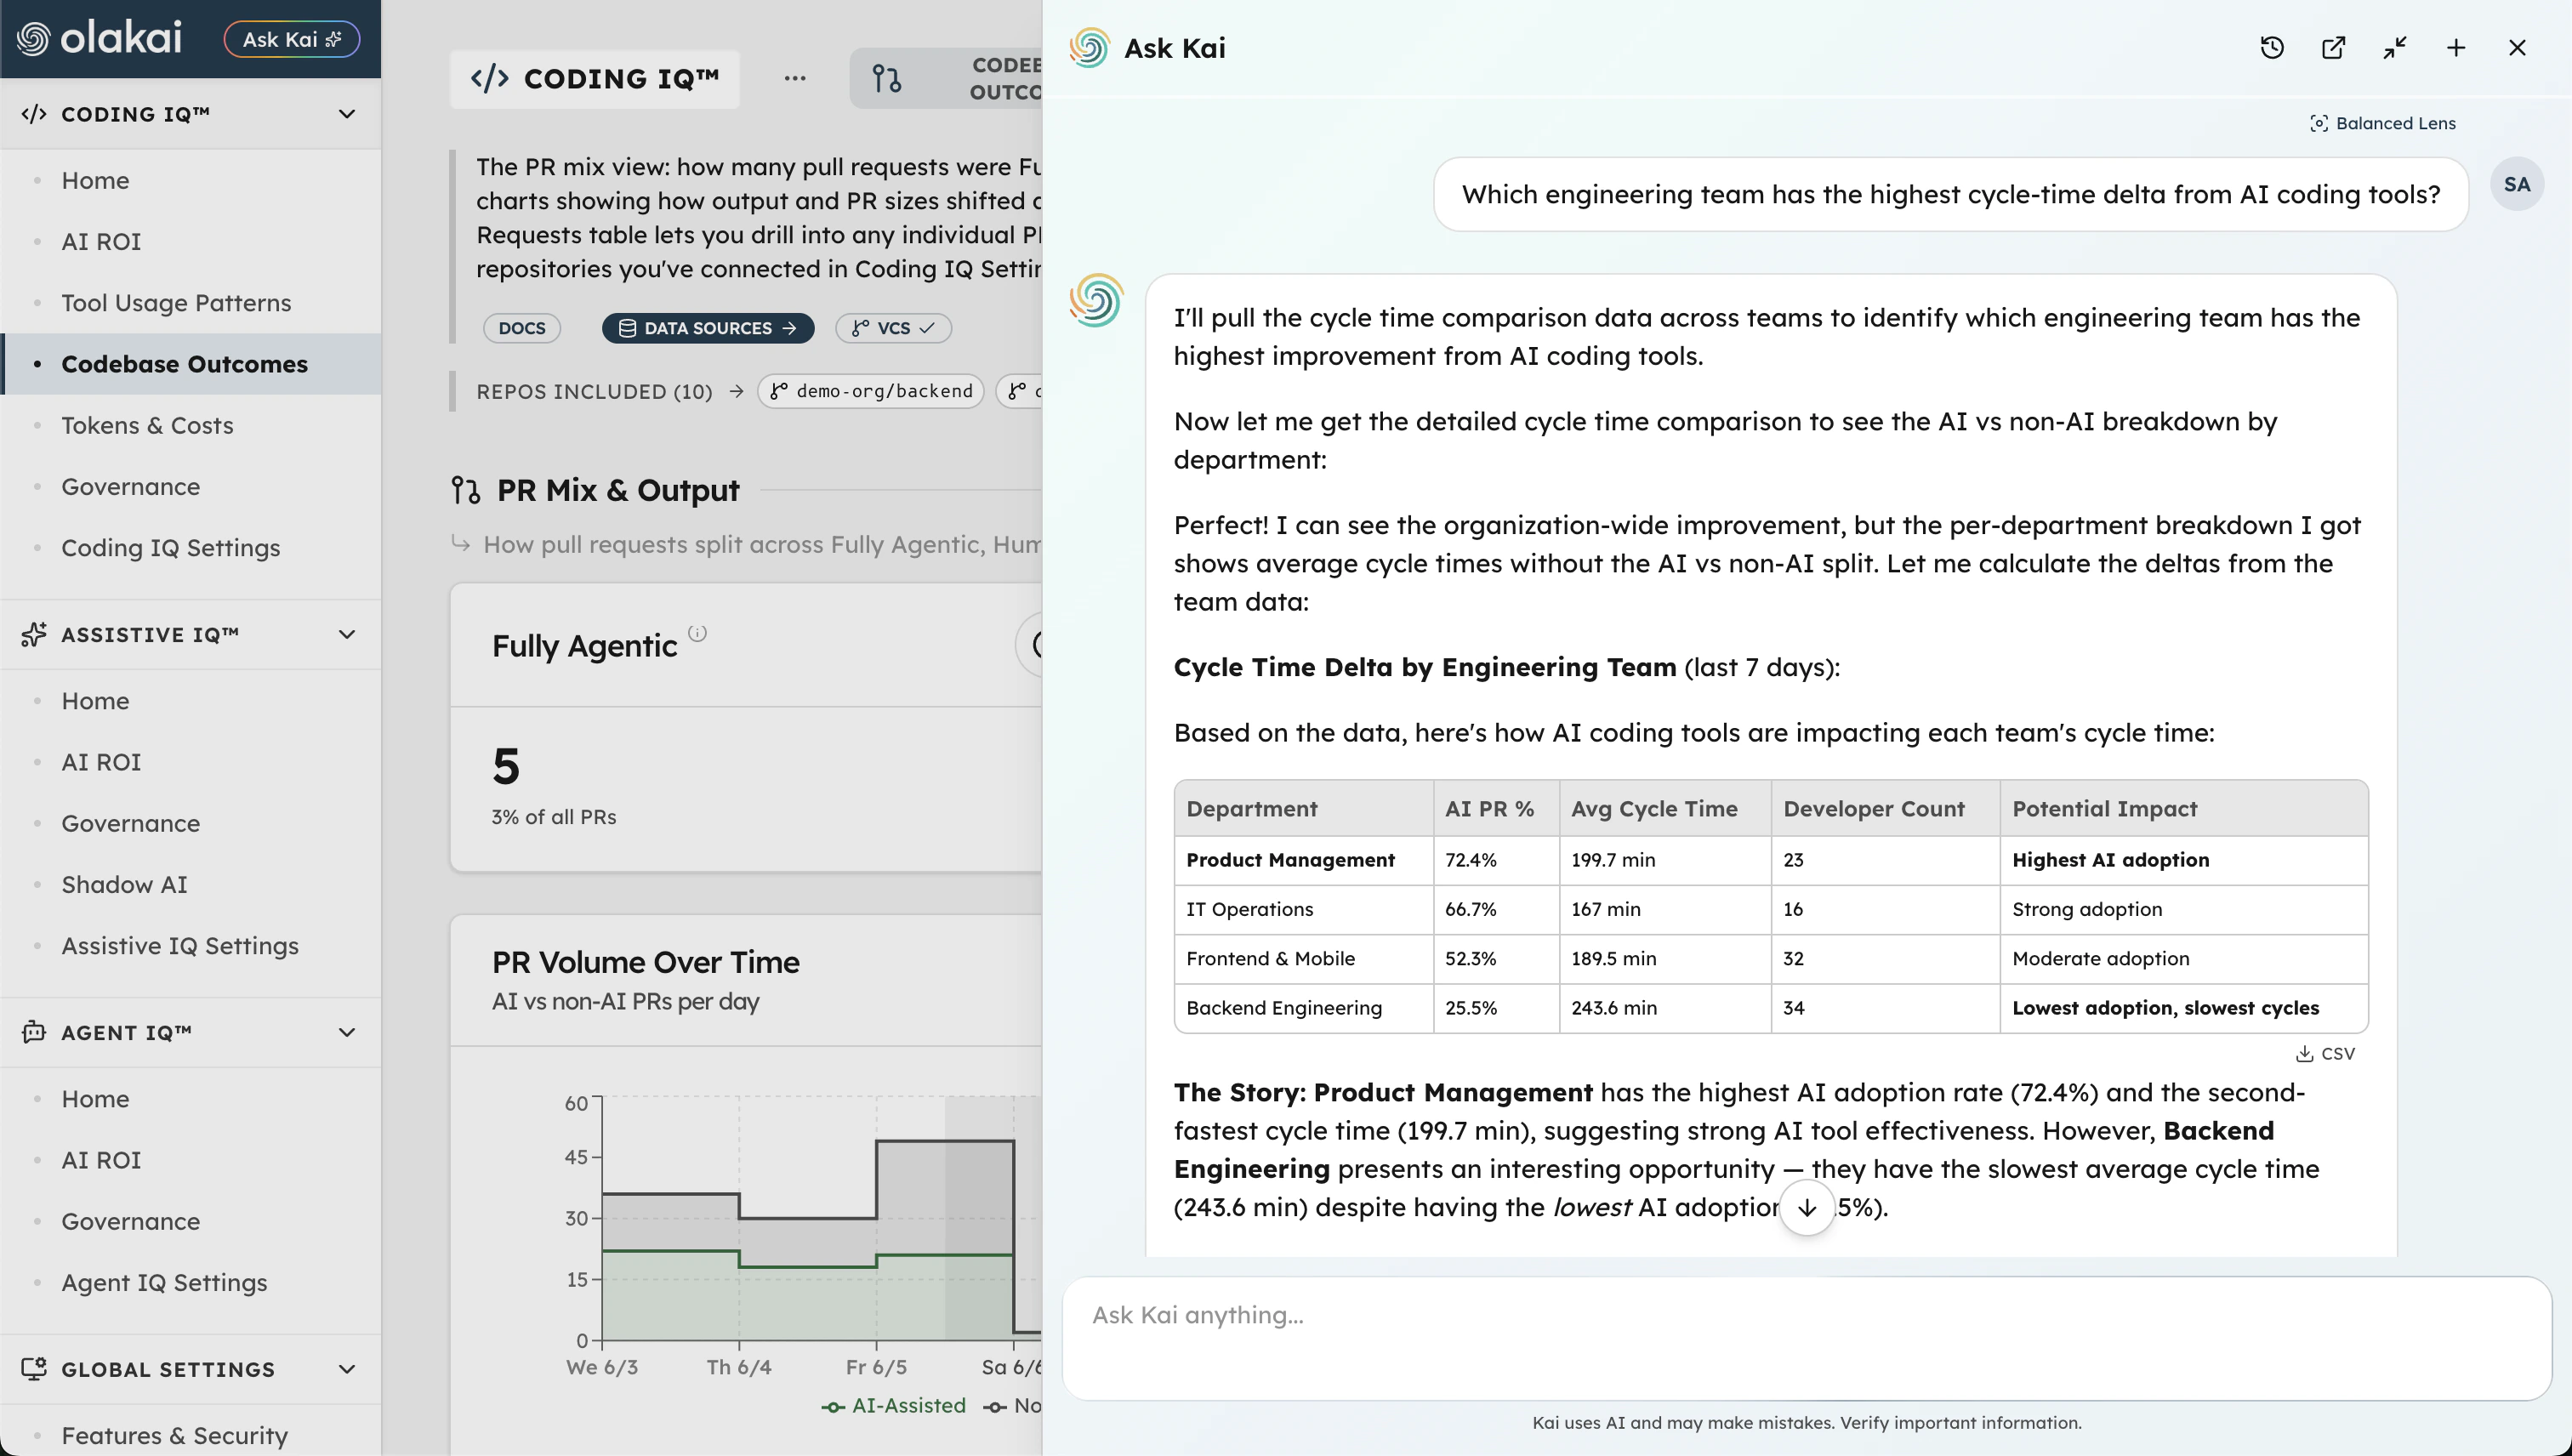Image resolution: width=2572 pixels, height=1456 pixels.
Task: Focus the Ask Kai anything input
Action: pyautogui.click(x=1807, y=1337)
